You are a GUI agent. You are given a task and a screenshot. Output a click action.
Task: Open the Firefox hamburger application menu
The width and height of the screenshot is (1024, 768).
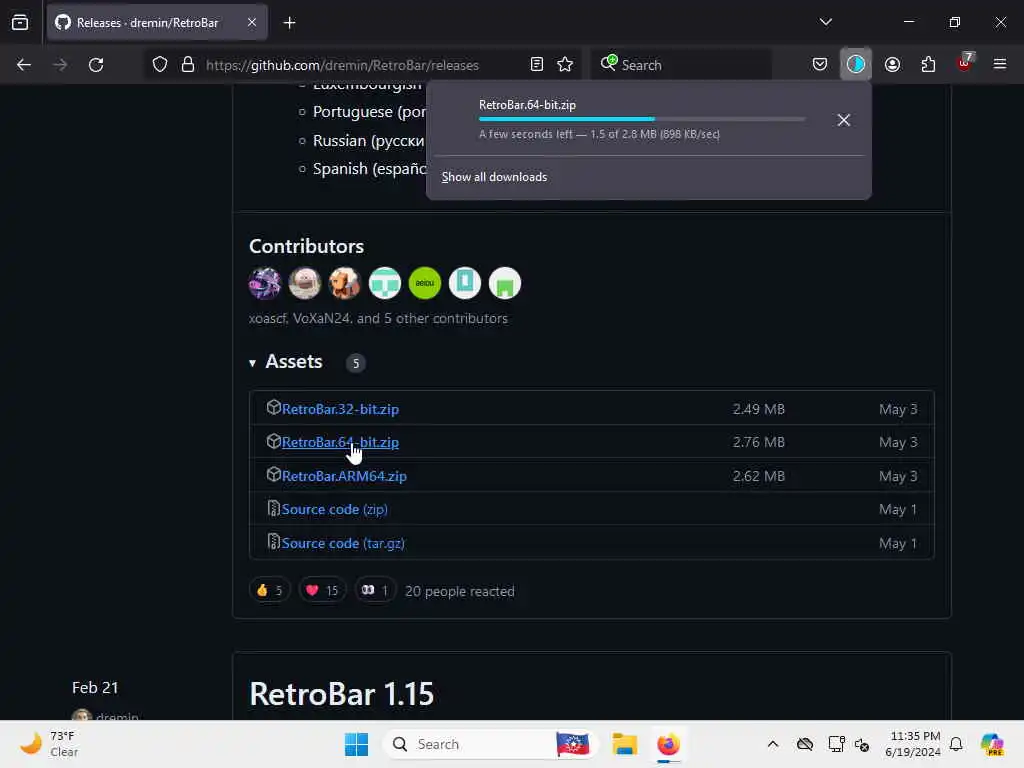click(1000, 64)
